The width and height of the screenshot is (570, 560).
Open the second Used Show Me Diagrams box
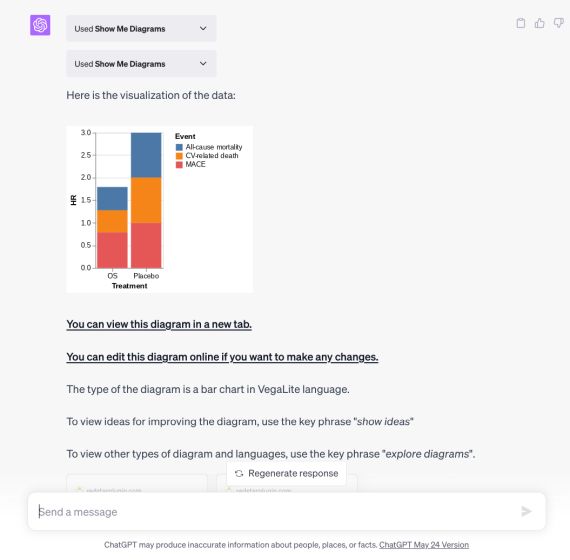(x=141, y=64)
